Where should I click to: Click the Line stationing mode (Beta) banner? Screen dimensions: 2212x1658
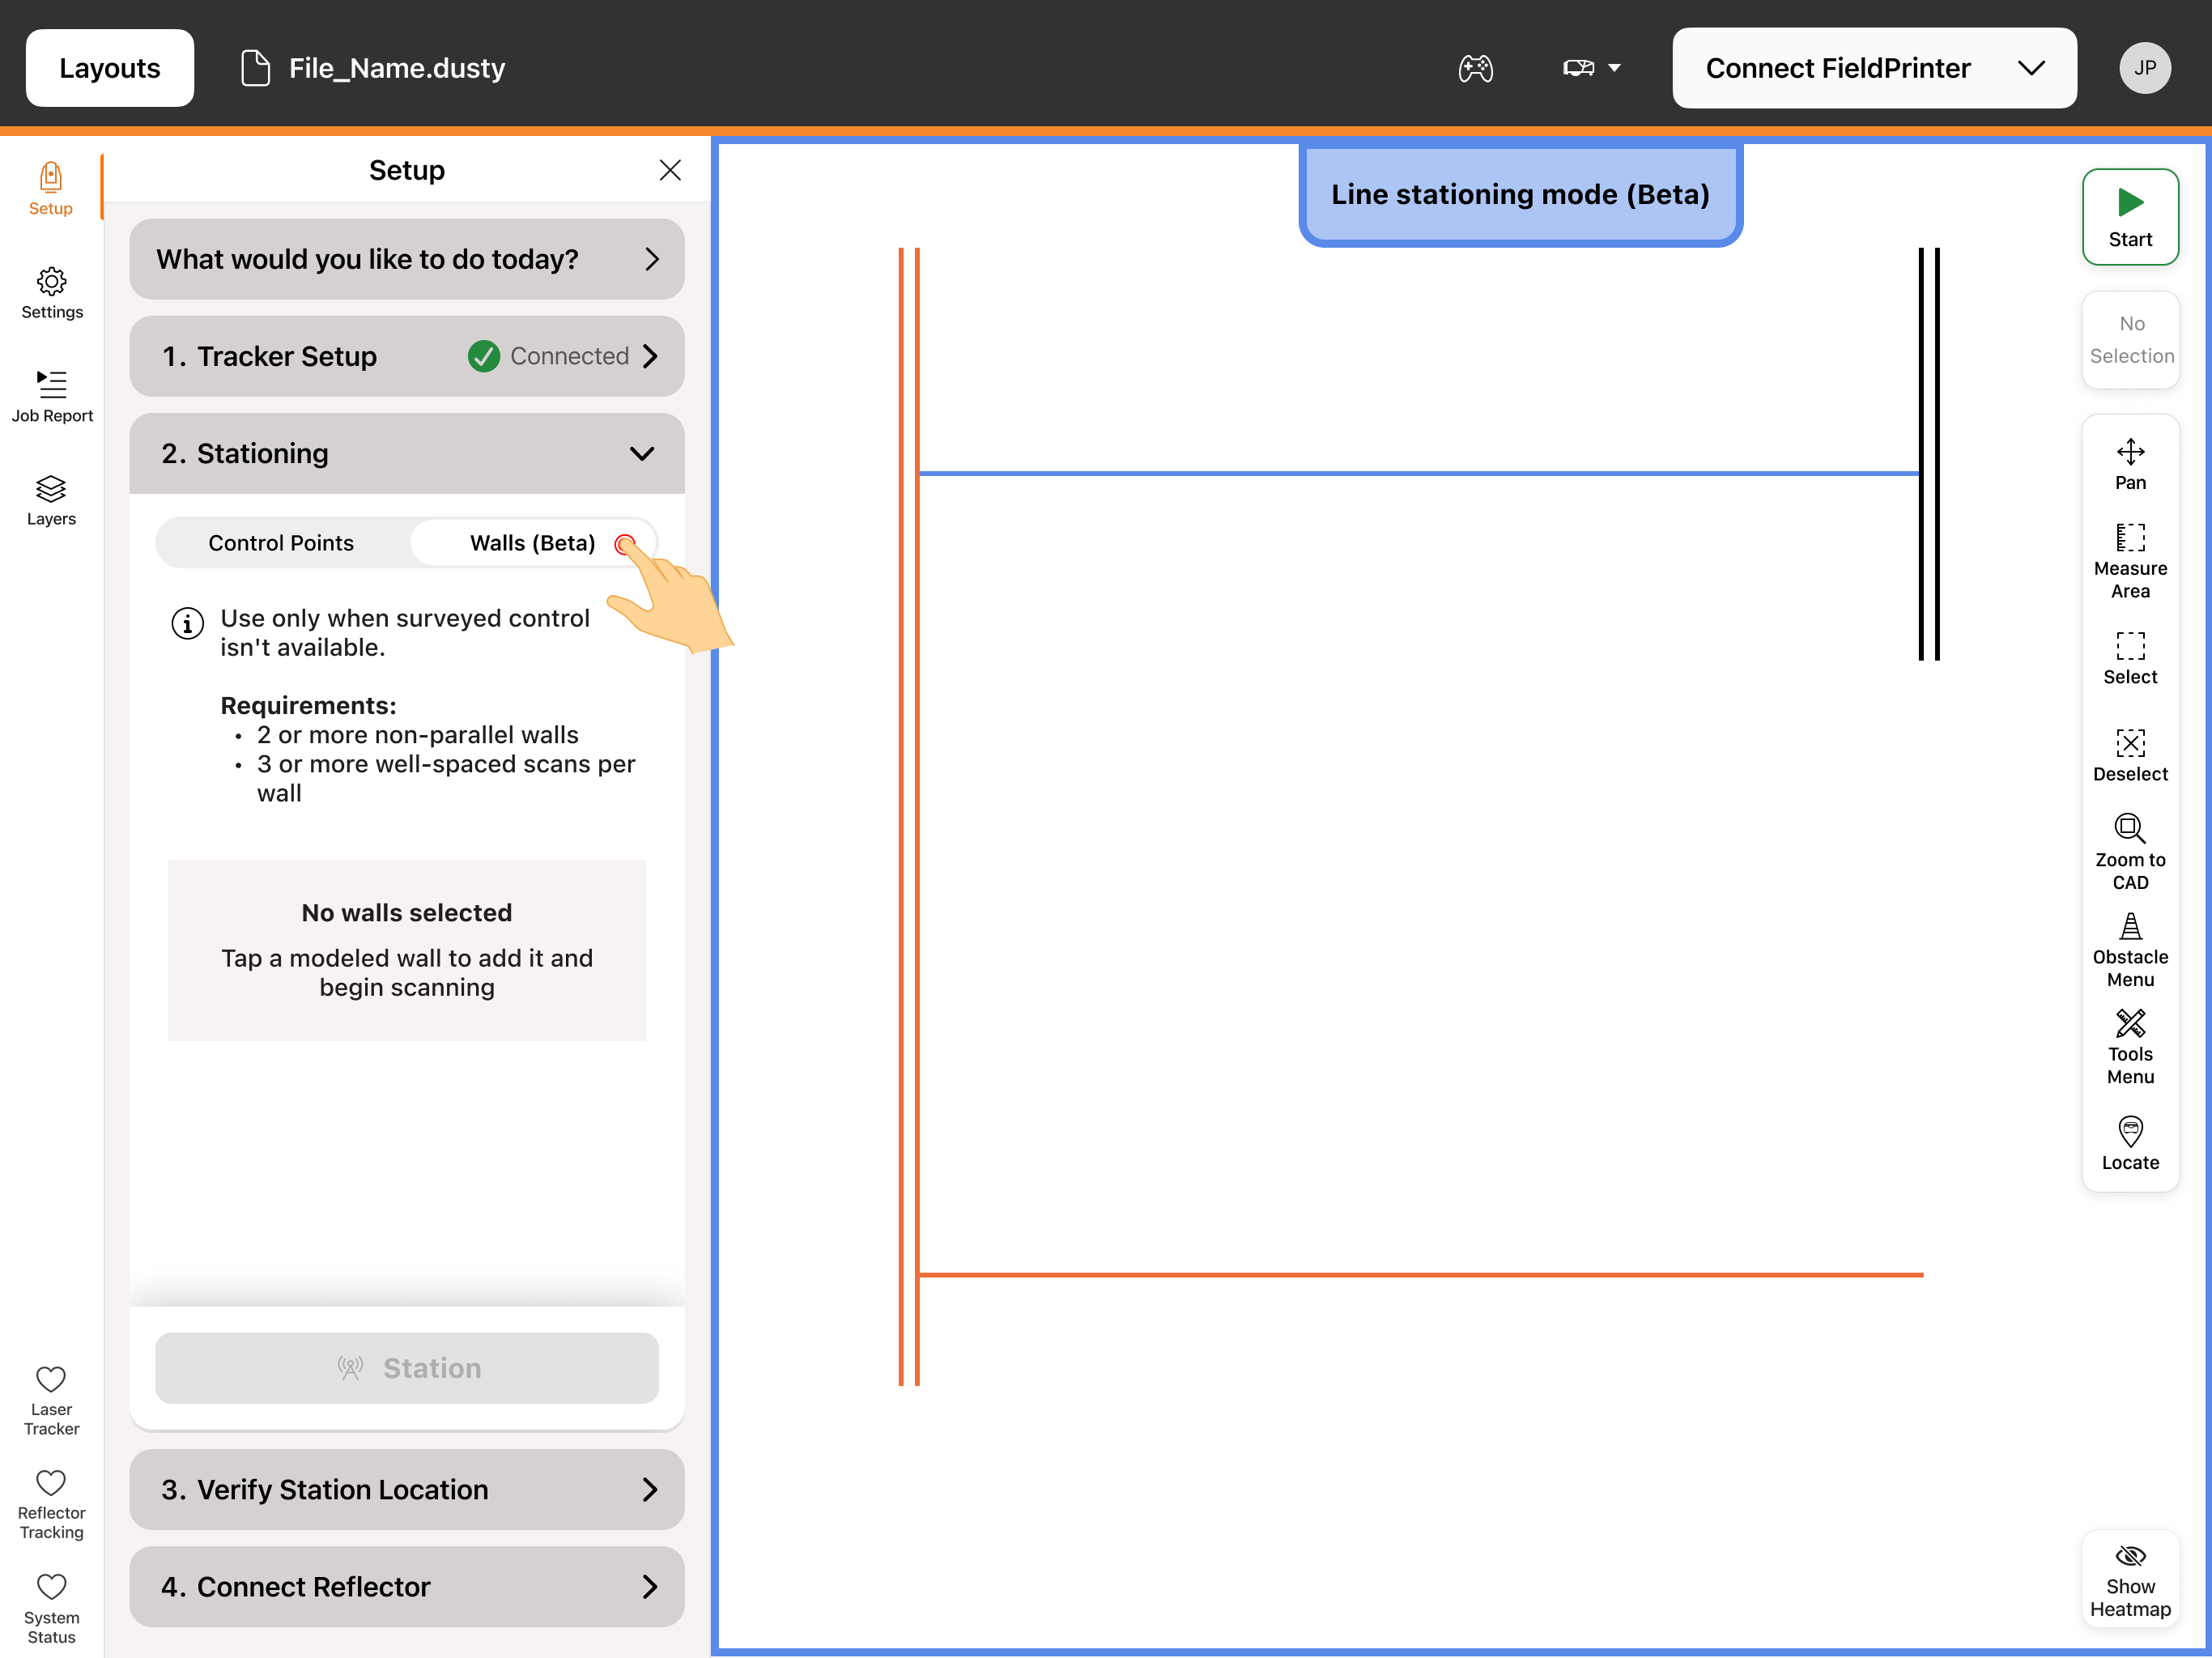click(1520, 194)
